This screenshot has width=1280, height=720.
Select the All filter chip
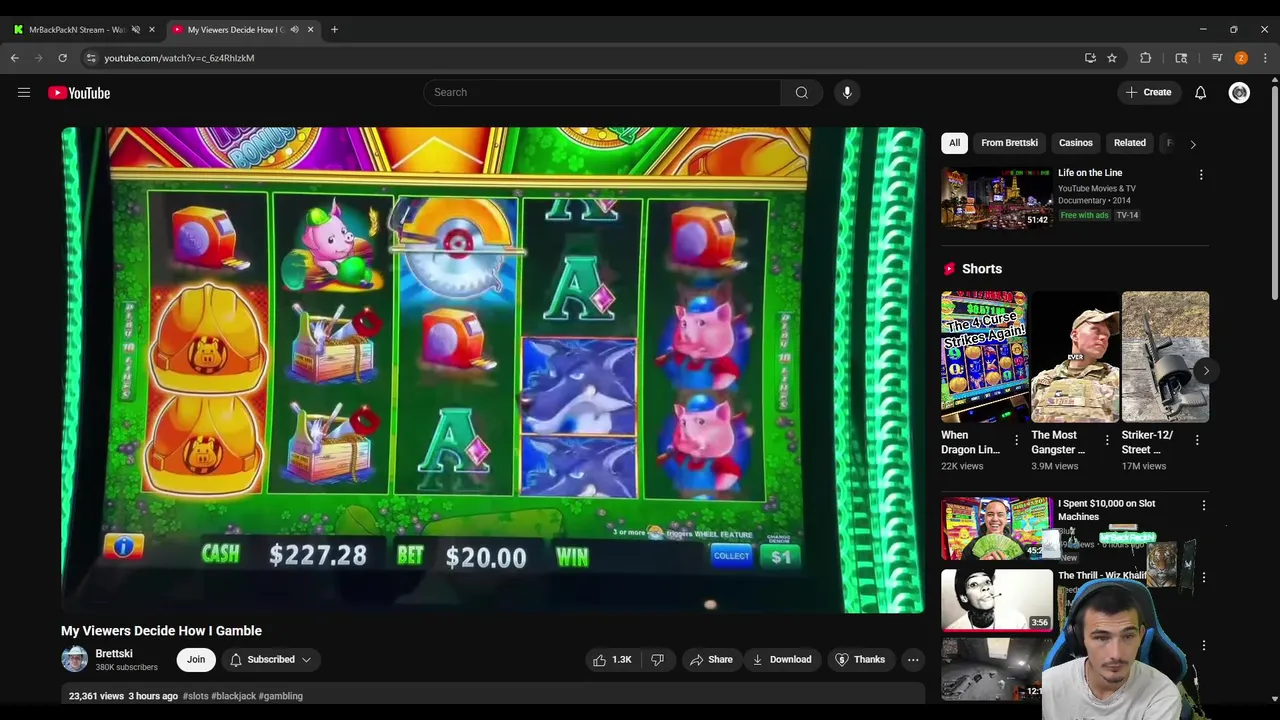pyautogui.click(x=954, y=143)
